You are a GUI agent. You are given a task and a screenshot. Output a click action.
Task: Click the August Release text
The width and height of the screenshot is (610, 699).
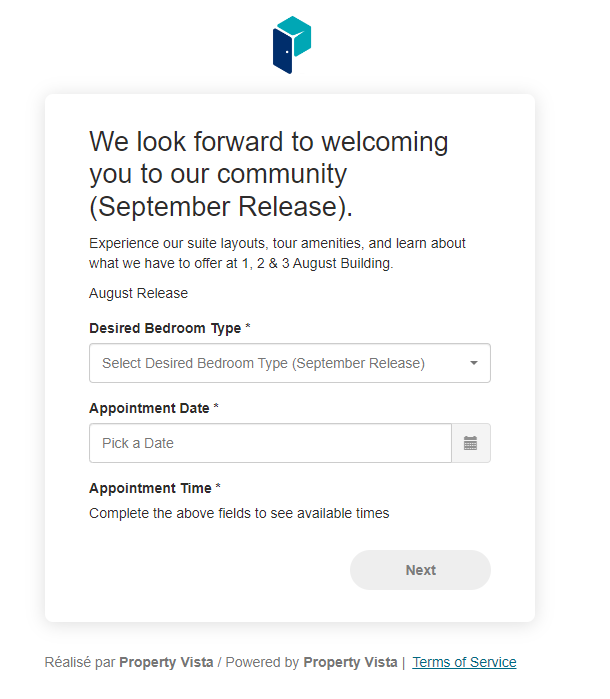tap(139, 293)
